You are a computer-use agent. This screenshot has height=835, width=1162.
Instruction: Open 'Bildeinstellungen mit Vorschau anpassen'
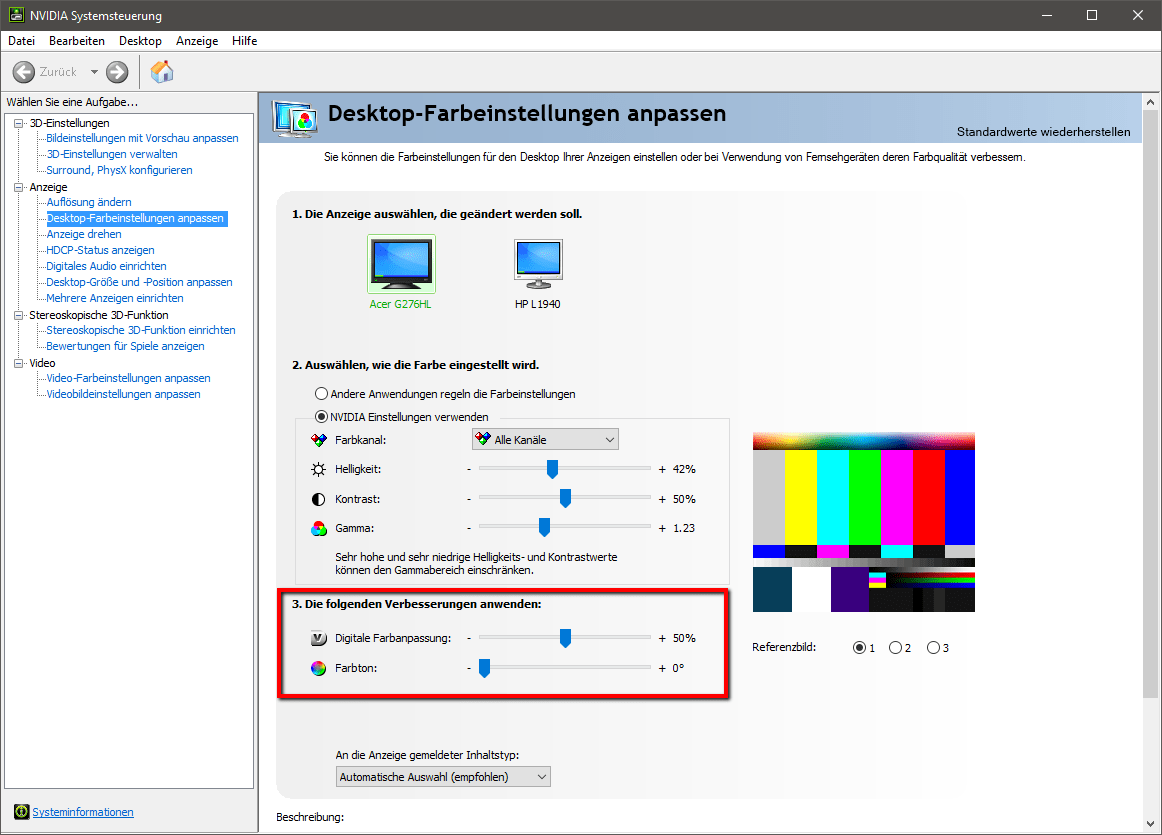click(142, 139)
